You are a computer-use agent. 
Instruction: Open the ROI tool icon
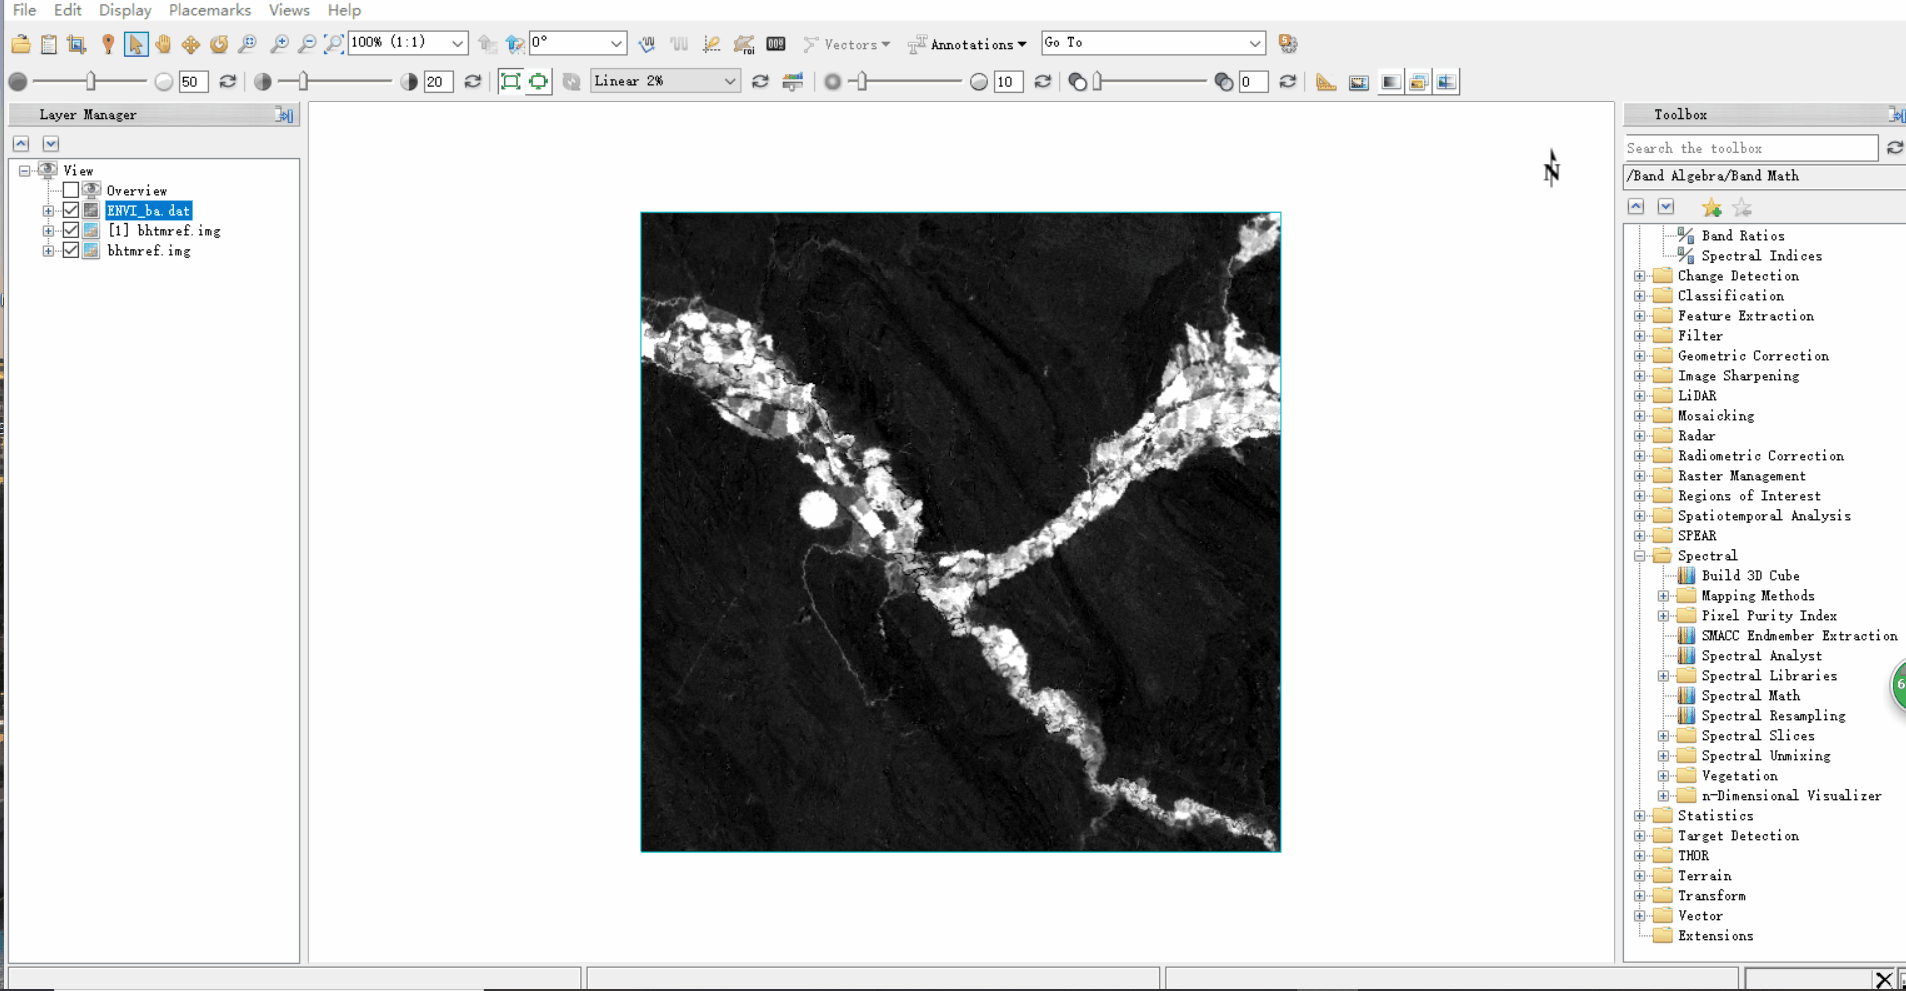(x=743, y=44)
